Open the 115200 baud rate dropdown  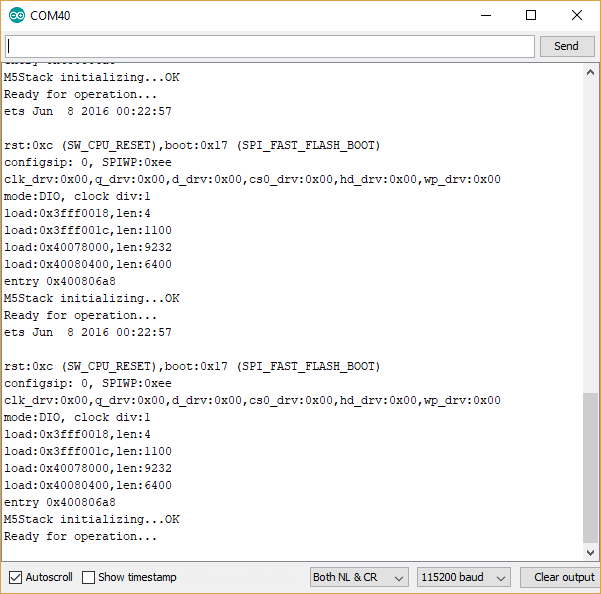coord(464,577)
